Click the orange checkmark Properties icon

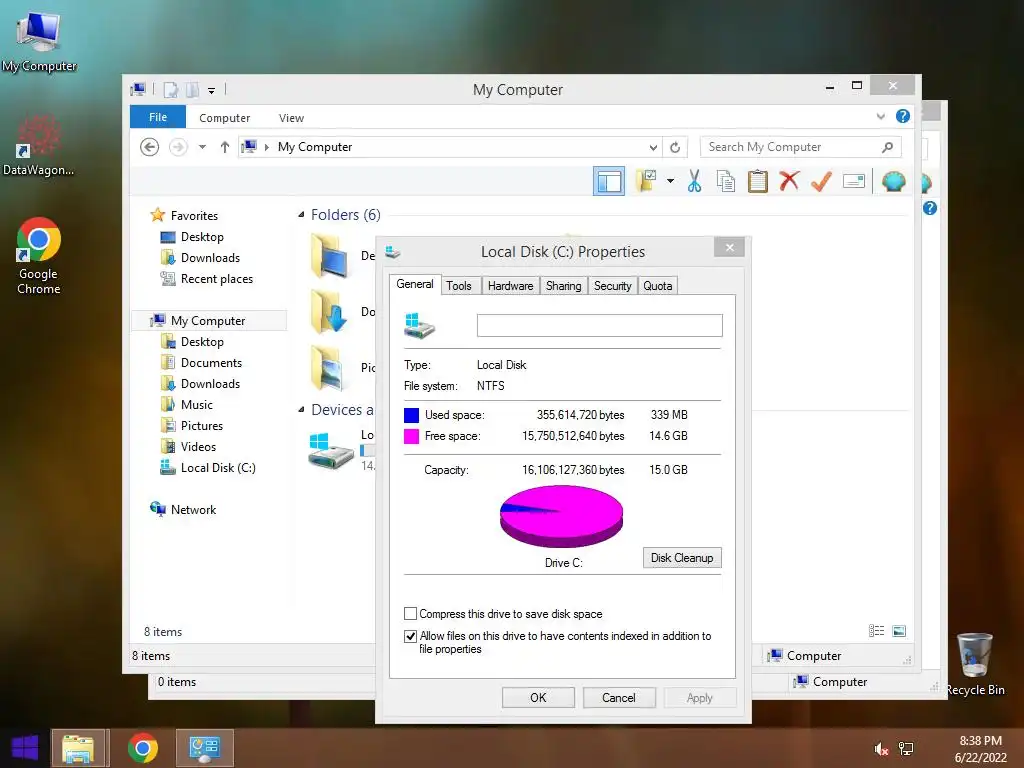pos(821,181)
